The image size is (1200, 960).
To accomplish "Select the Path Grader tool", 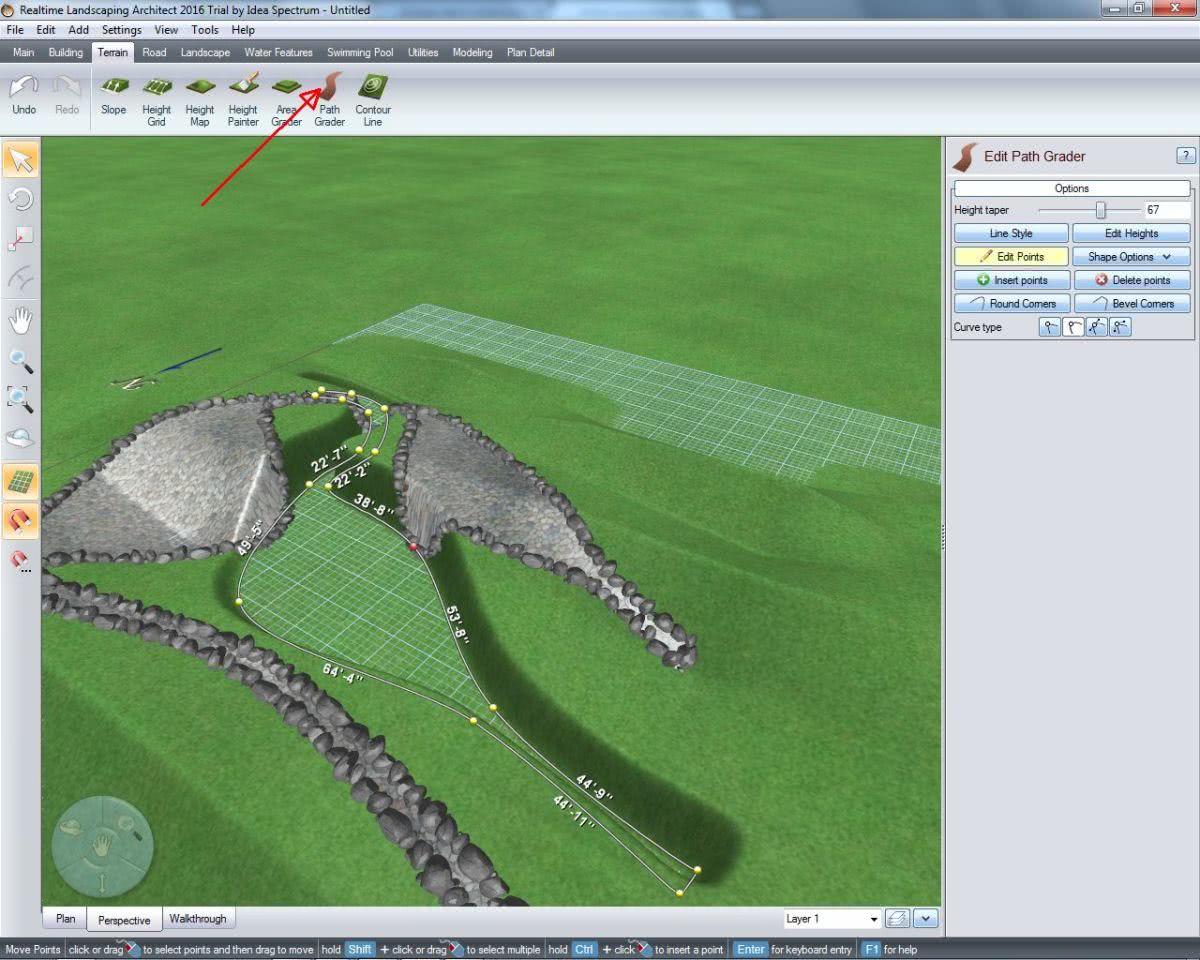I will pyautogui.click(x=329, y=100).
